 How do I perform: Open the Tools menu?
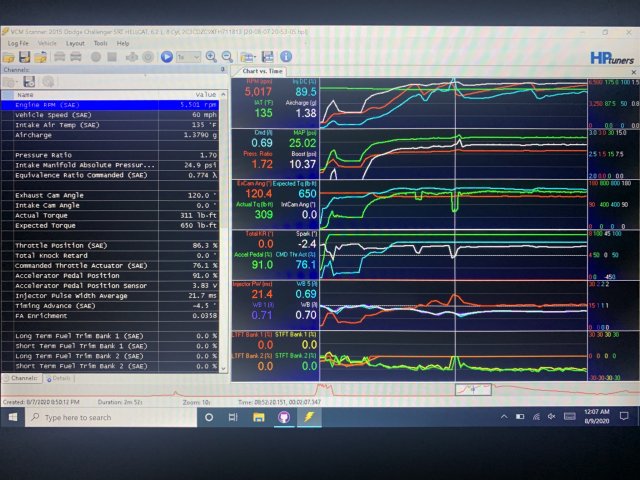click(x=100, y=44)
